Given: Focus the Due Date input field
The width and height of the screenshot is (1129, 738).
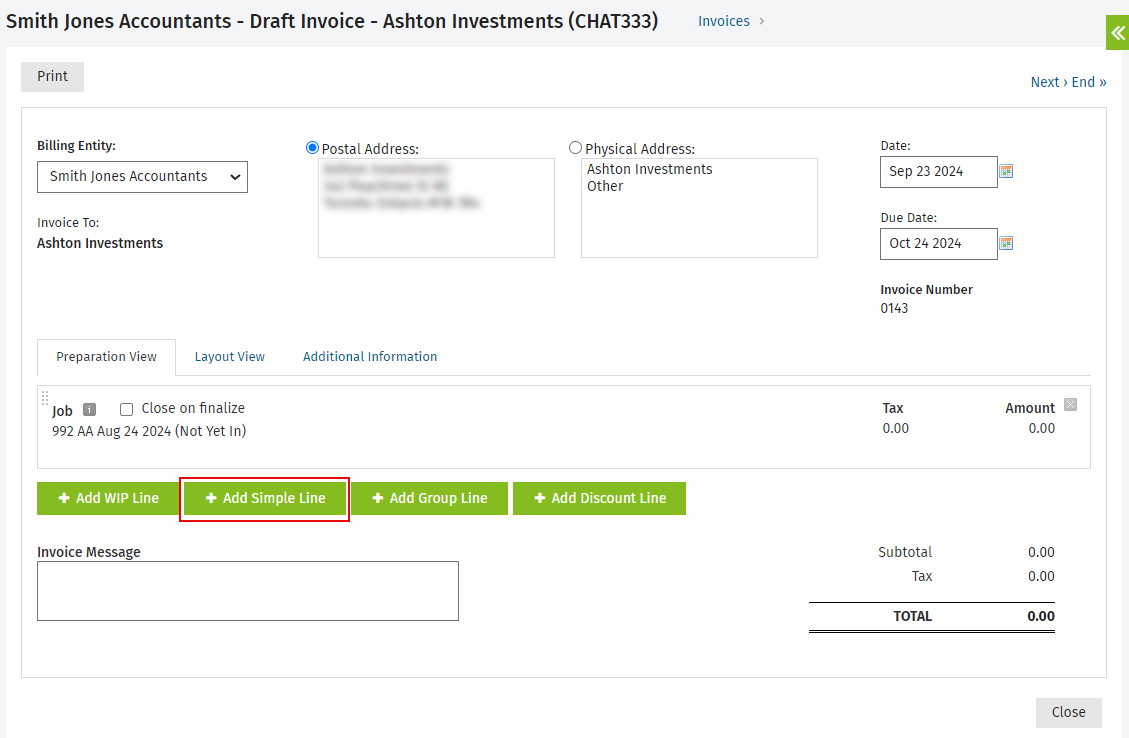Looking at the screenshot, I should pyautogui.click(x=939, y=244).
